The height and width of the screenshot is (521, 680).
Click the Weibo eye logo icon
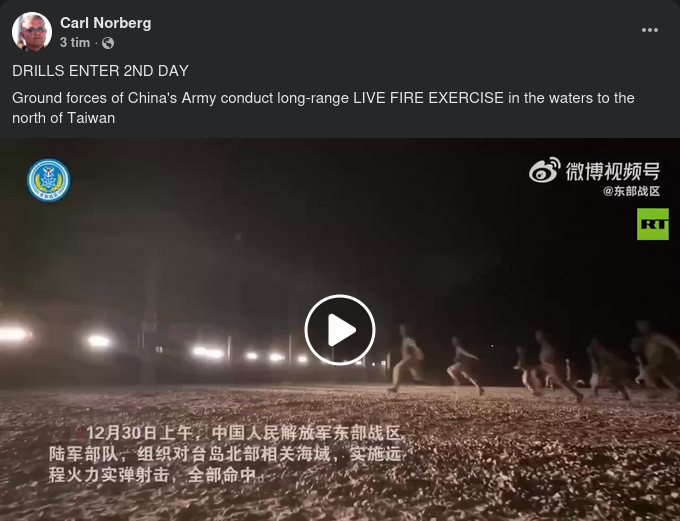pyautogui.click(x=544, y=170)
